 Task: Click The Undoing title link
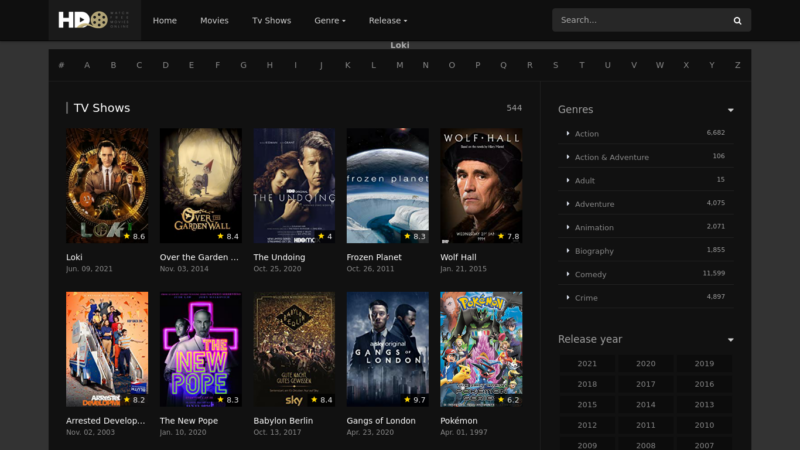click(x=279, y=257)
